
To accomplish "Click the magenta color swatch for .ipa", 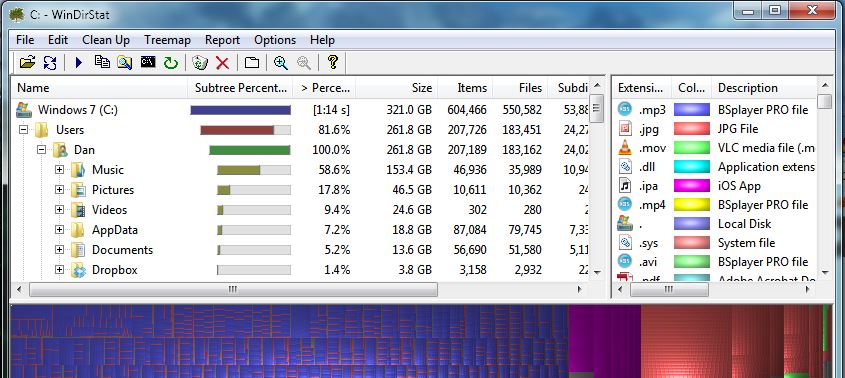I will click(692, 185).
